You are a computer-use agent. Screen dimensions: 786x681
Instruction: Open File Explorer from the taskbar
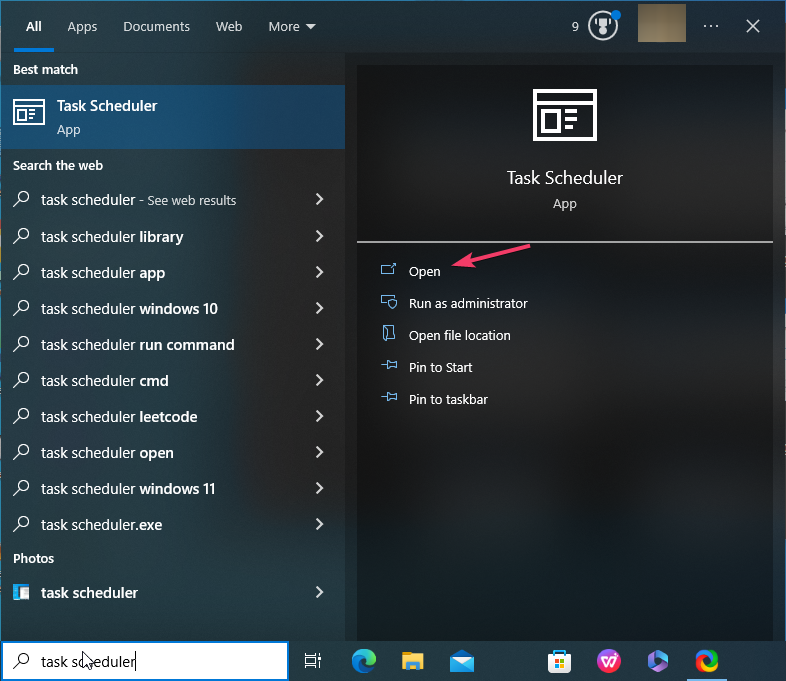tap(413, 661)
